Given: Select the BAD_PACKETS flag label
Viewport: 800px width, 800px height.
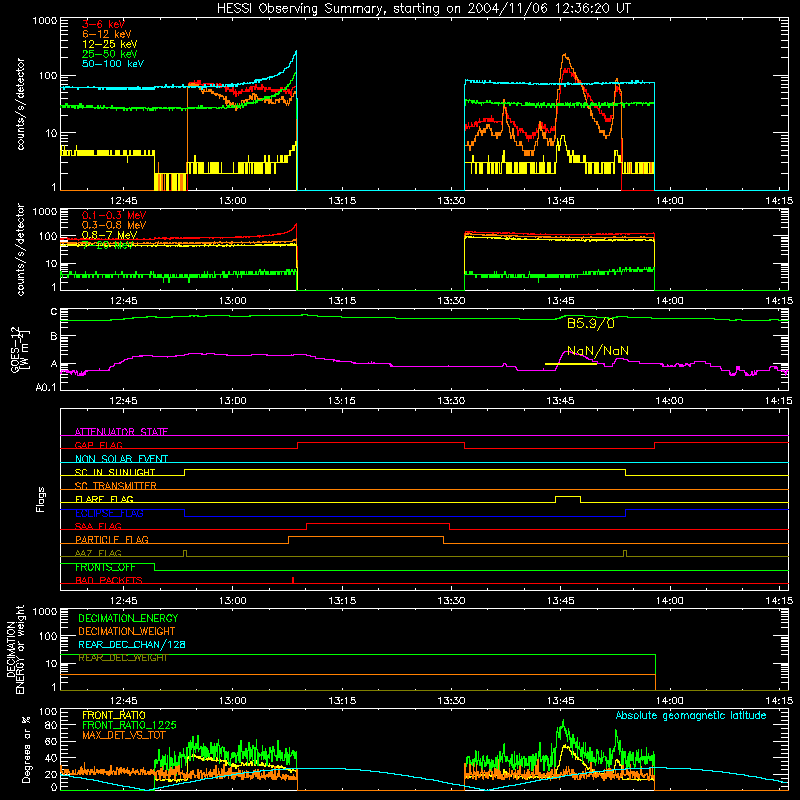Looking at the screenshot, I should click(109, 581).
